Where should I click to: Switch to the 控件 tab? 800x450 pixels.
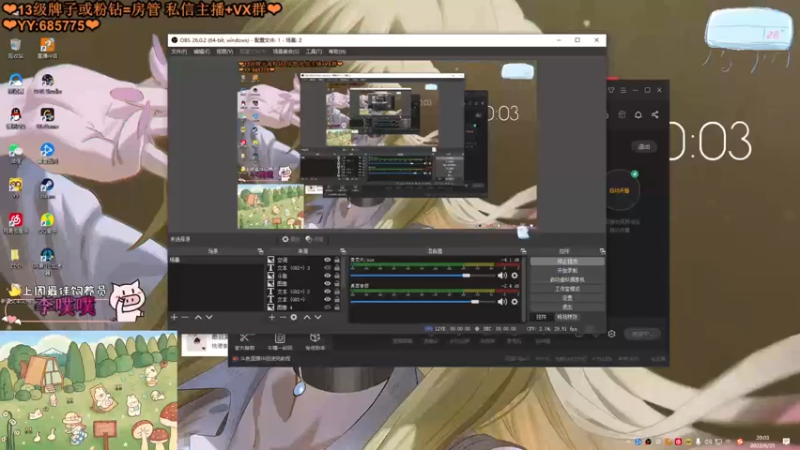click(541, 317)
